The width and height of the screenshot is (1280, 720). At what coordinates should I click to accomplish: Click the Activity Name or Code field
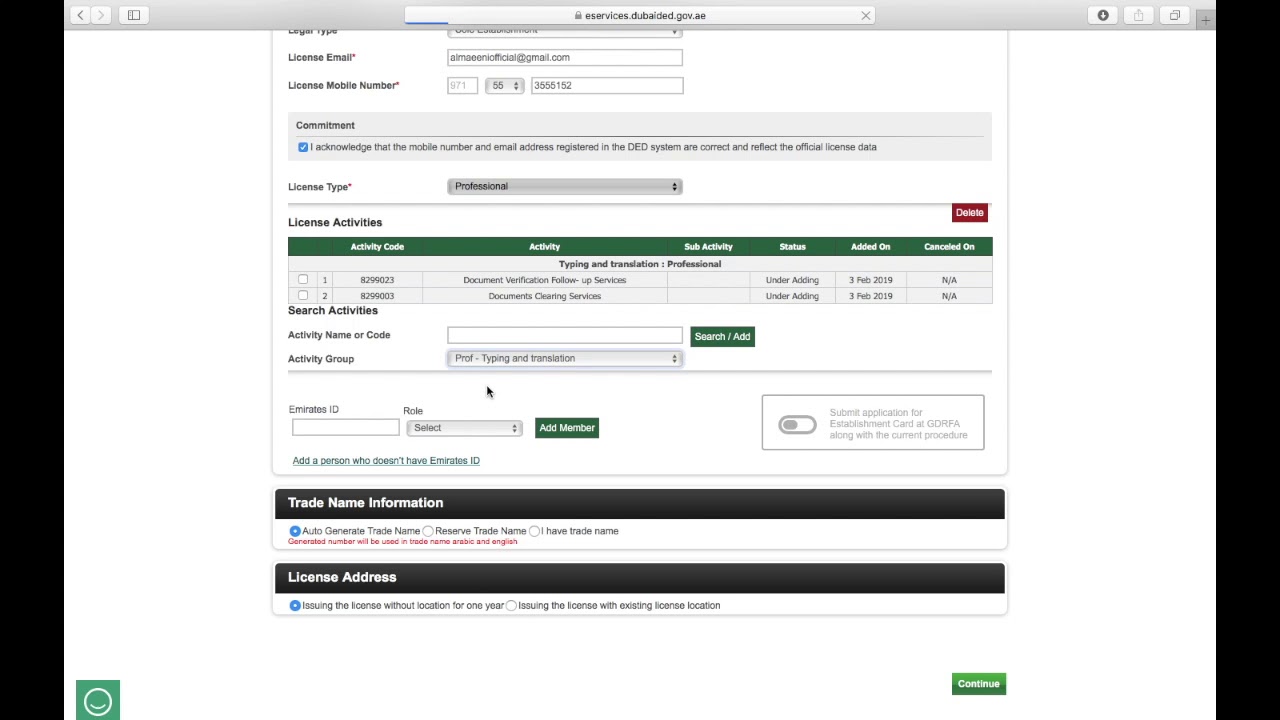point(565,335)
